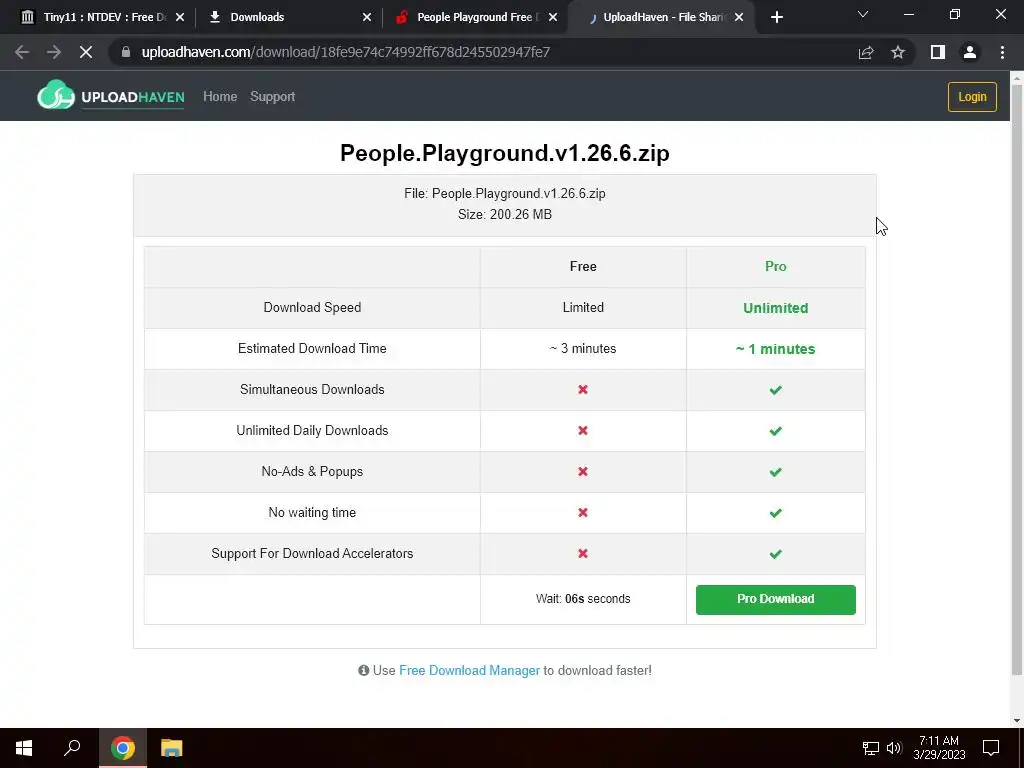Click the red X for No waiting time
The image size is (1024, 768).
point(583,513)
